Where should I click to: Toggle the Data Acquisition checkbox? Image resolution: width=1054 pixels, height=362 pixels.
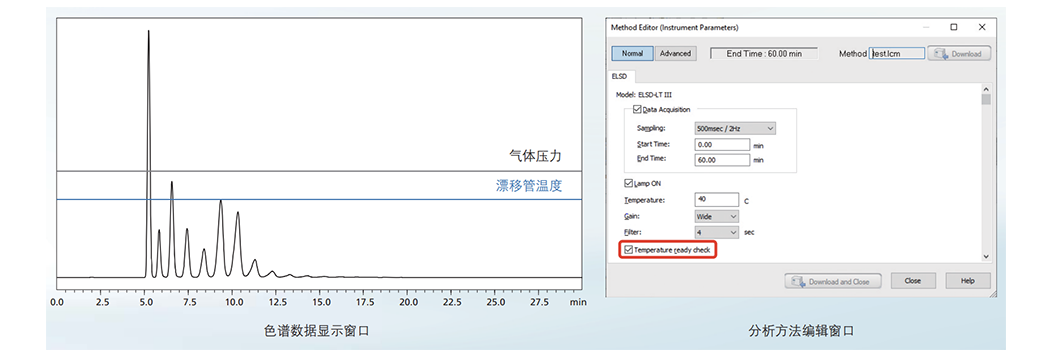point(637,109)
